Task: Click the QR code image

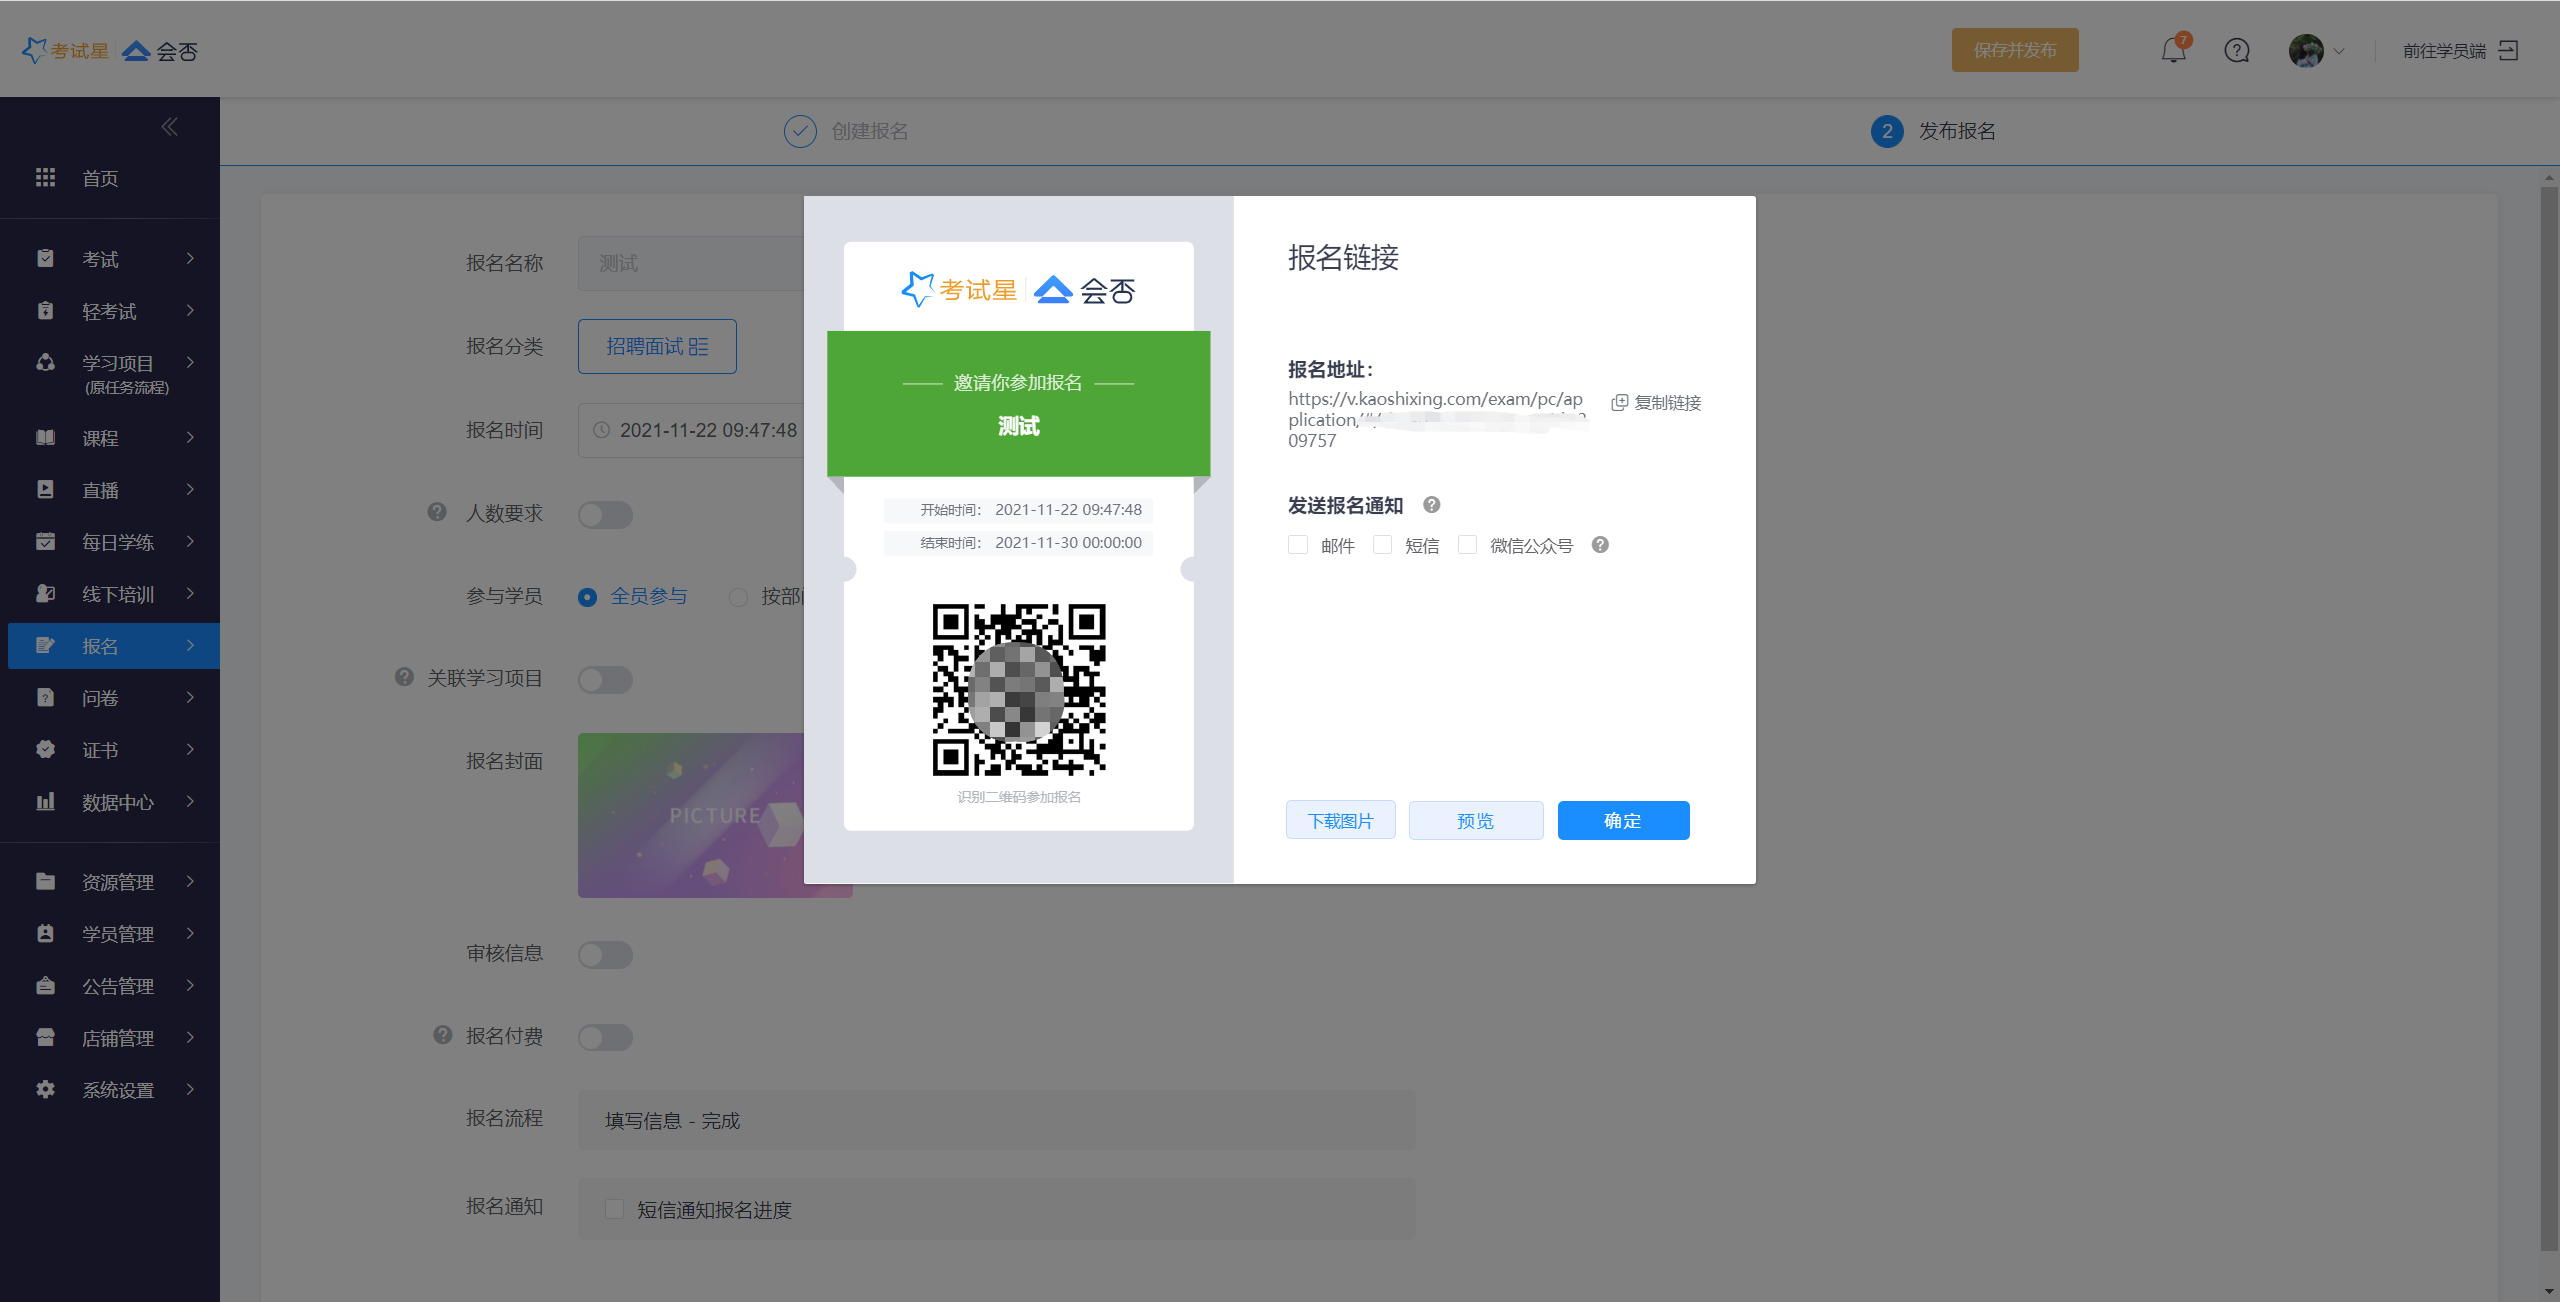Action: pos(1018,689)
